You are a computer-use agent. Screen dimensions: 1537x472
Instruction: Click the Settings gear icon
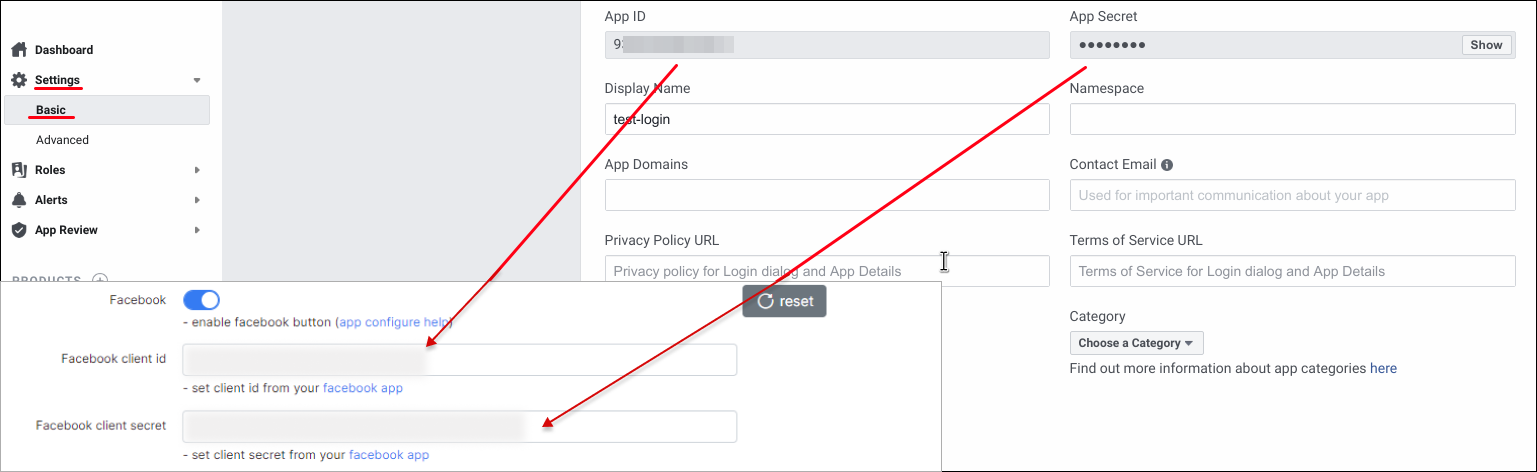point(19,80)
